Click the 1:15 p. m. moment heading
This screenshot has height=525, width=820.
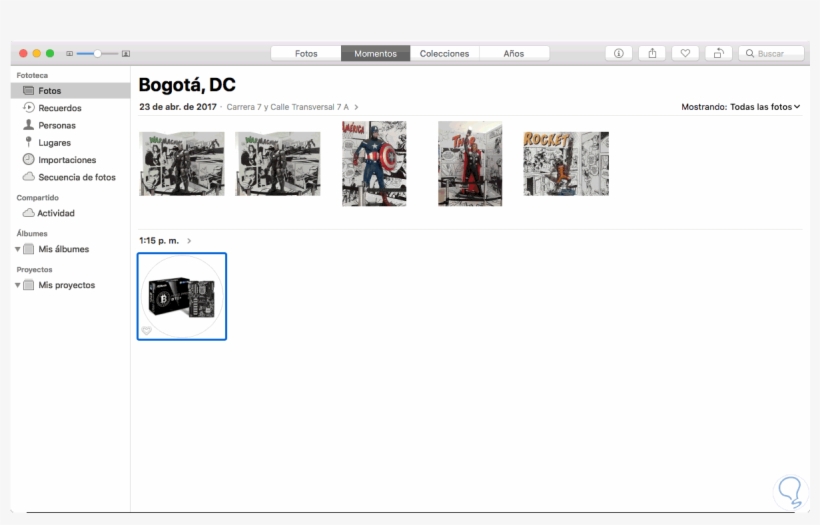[159, 241]
